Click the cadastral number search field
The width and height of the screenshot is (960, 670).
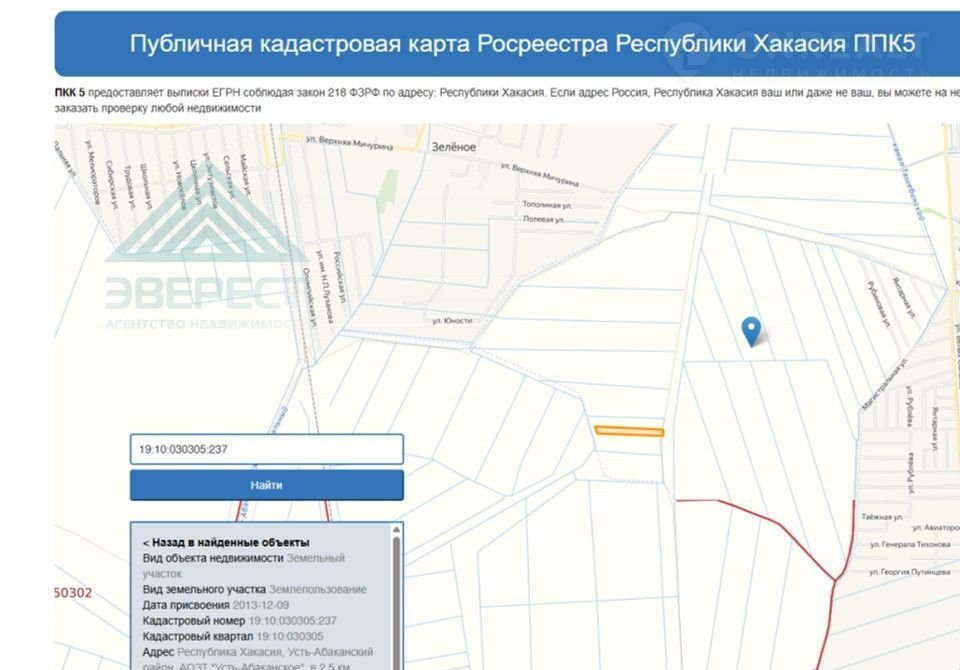coord(266,449)
